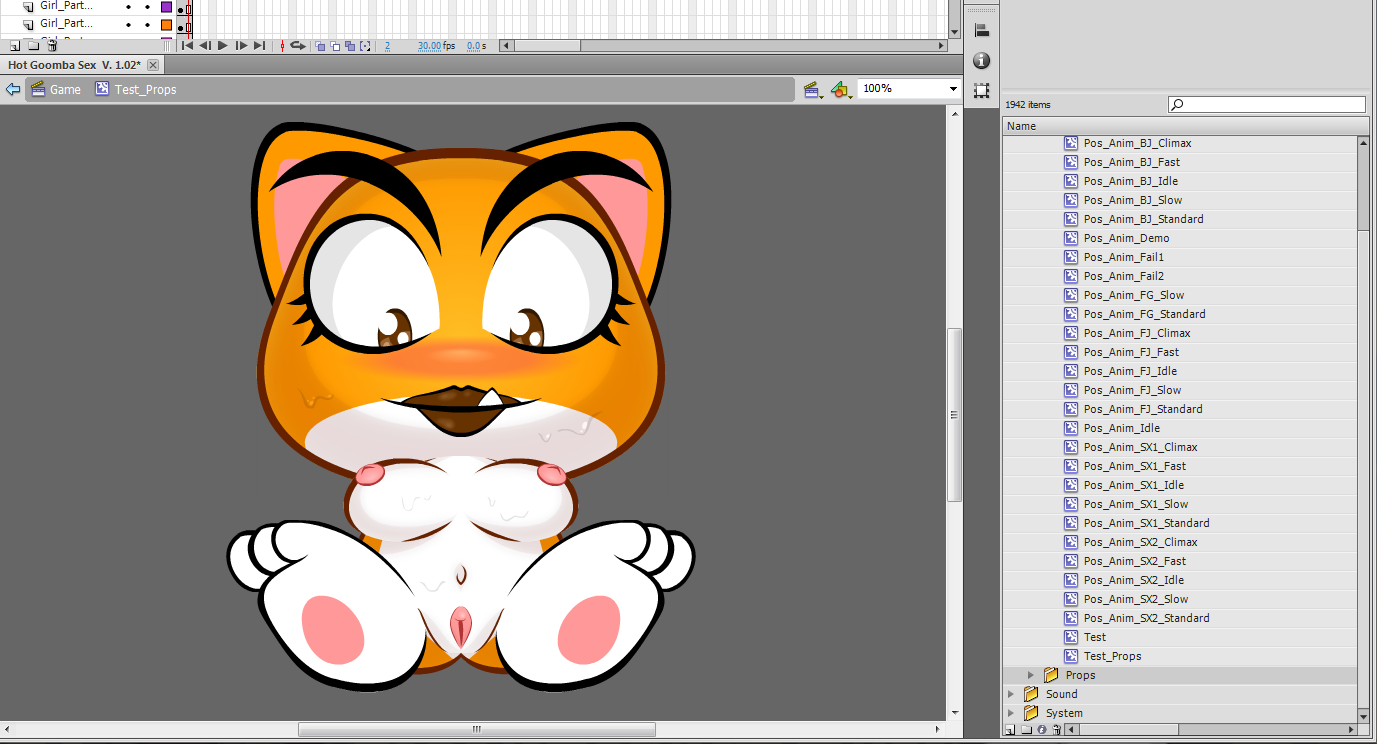Play the timeline animation
The height and width of the screenshot is (744, 1377).
[x=223, y=46]
